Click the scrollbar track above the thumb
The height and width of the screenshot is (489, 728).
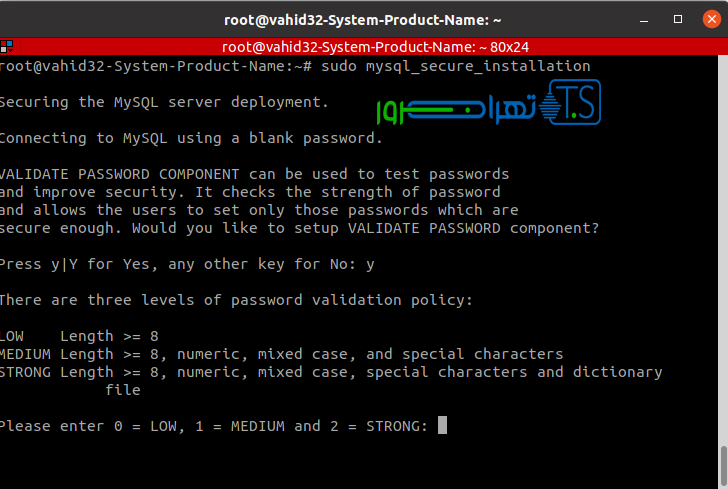click(x=723, y=250)
